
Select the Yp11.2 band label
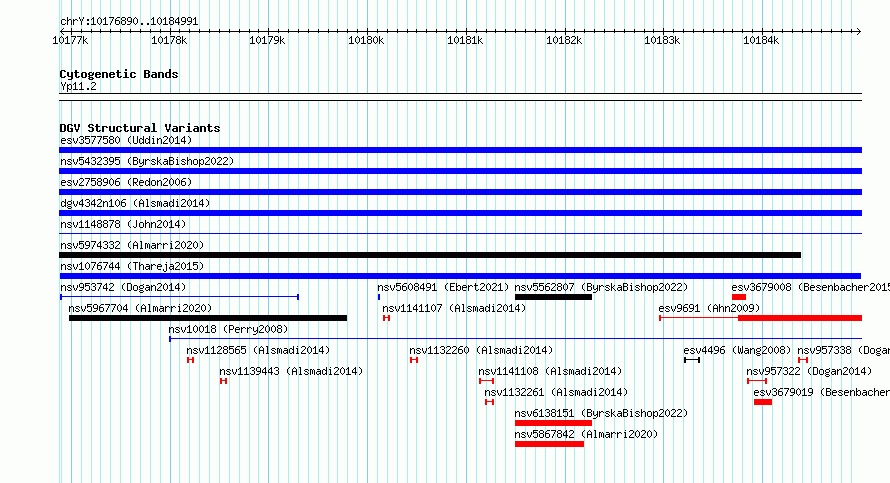tap(78, 86)
